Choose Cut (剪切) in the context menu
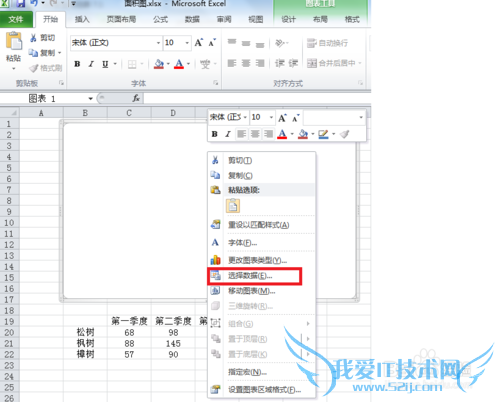Image resolution: width=500 pixels, height=402 pixels. click(262, 160)
